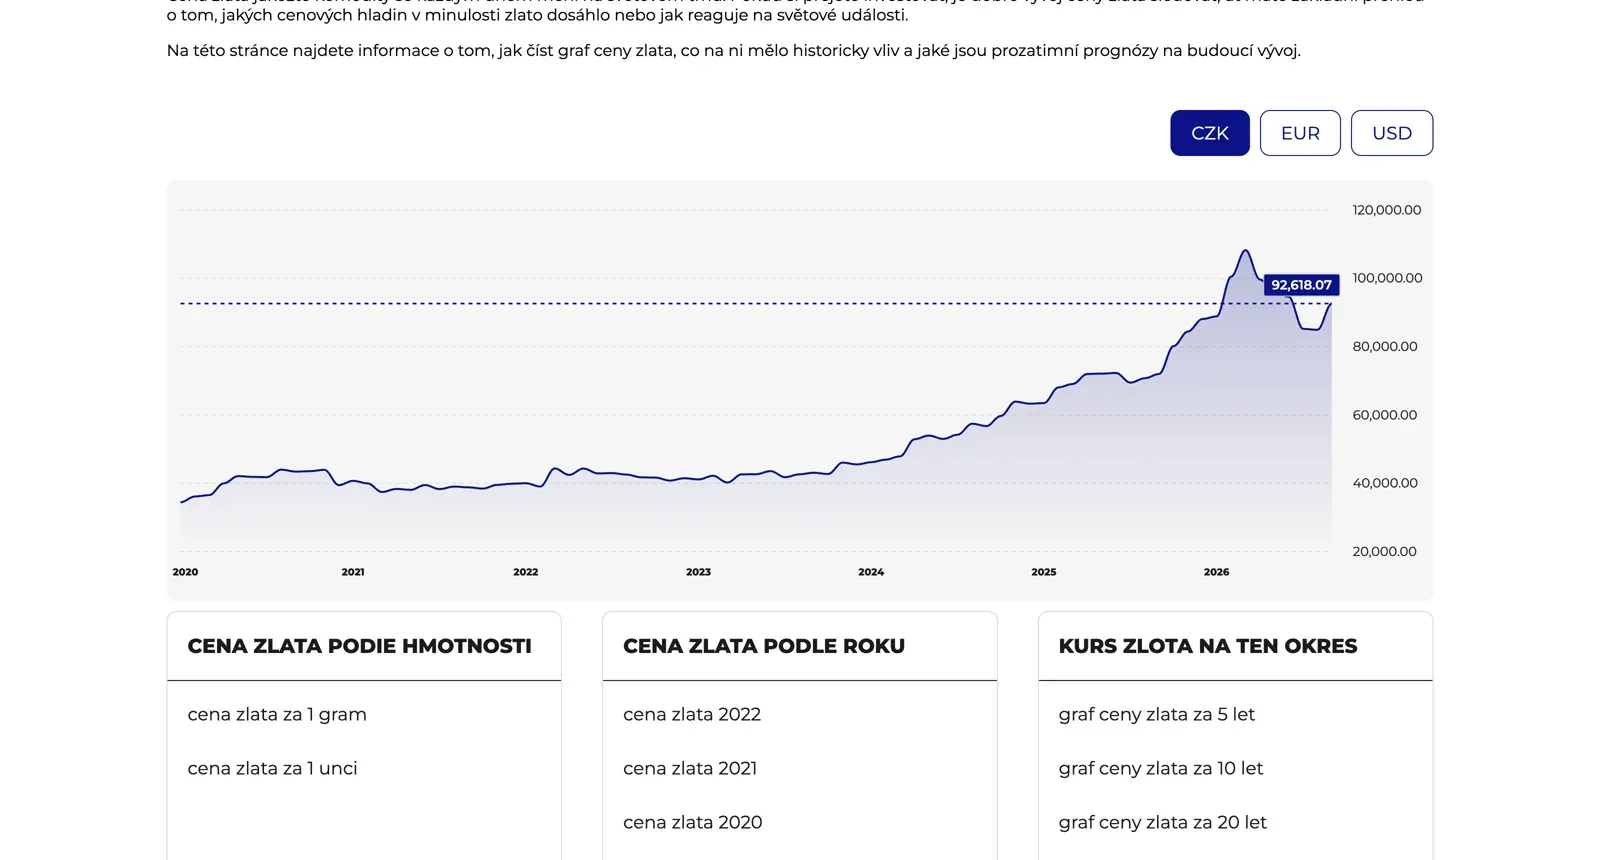Click 'CENA ZLATA PODLE ROKU' card heading
This screenshot has width=1600, height=860.
click(764, 646)
